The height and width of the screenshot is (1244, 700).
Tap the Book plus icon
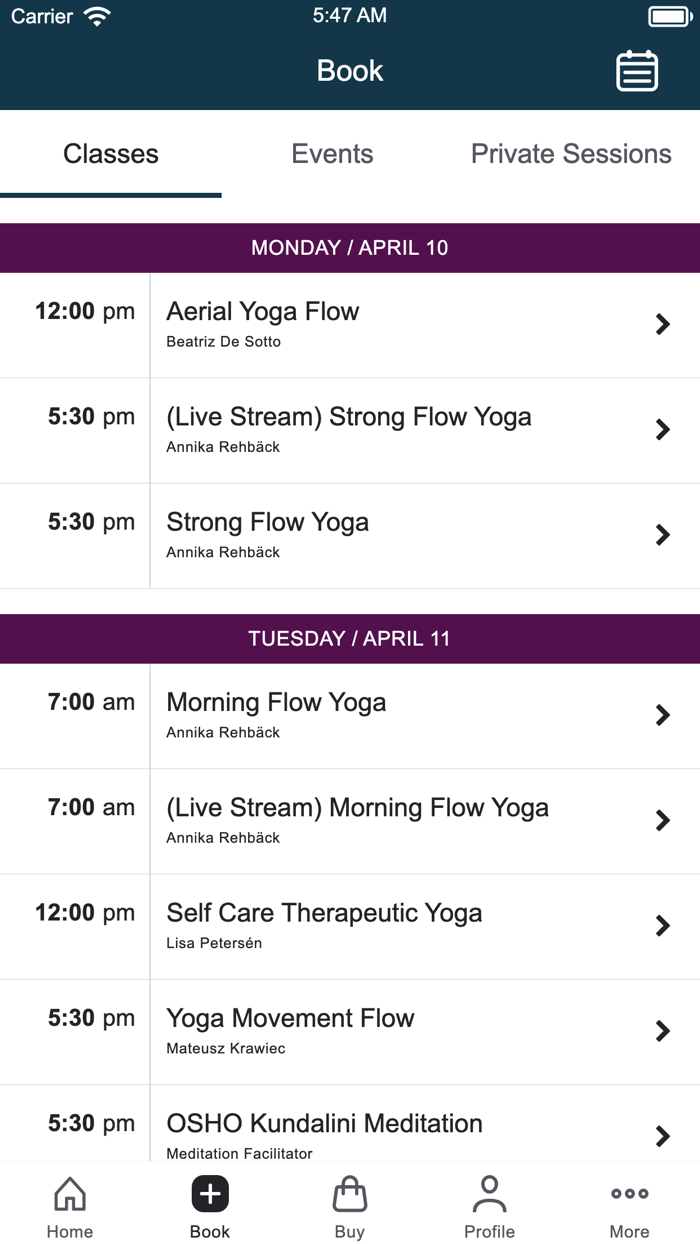coord(210,1193)
